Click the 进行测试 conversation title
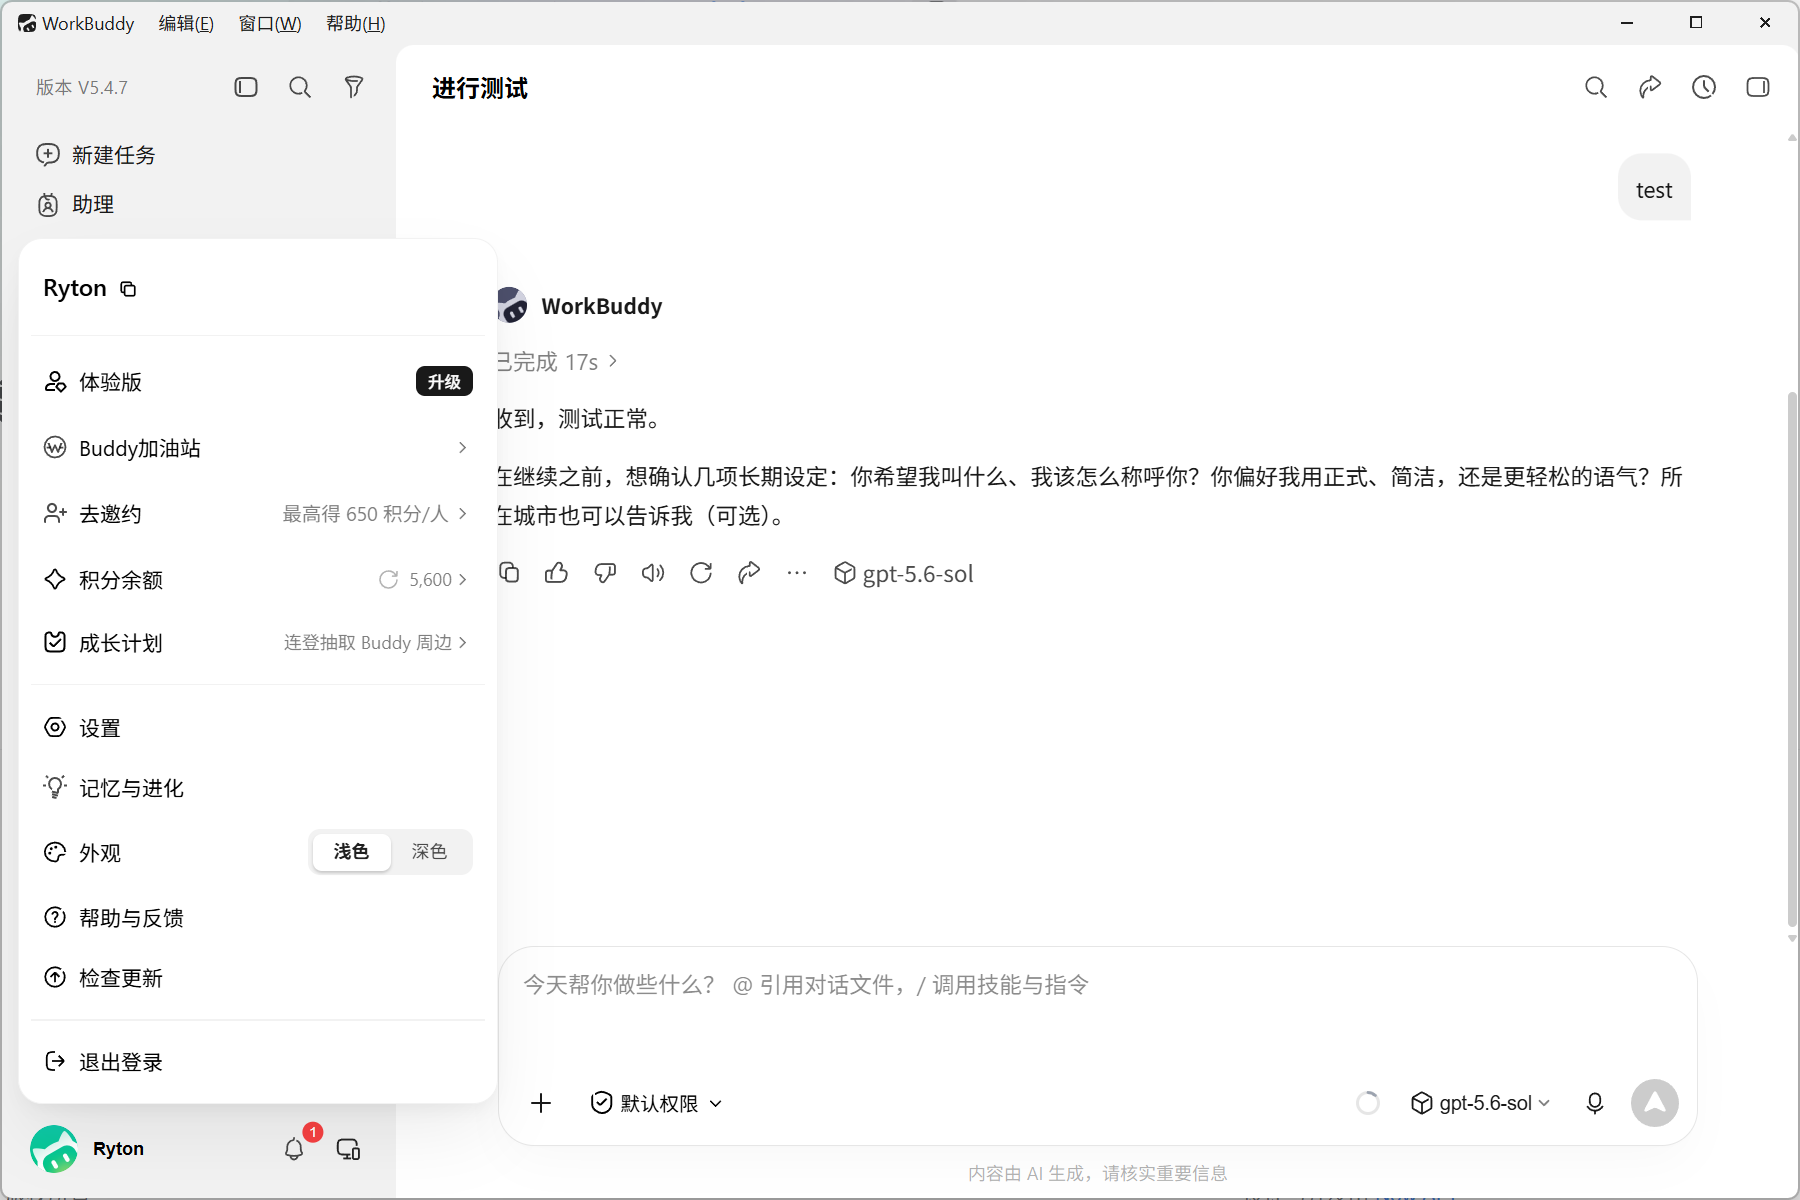The image size is (1800, 1200). [480, 88]
